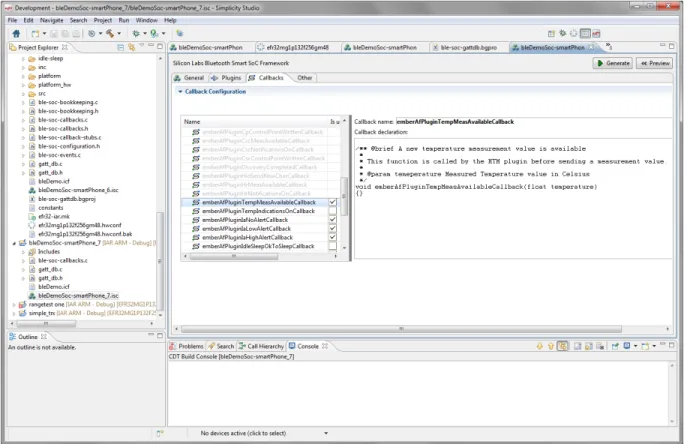Switch to the Plugins tab

226,78
